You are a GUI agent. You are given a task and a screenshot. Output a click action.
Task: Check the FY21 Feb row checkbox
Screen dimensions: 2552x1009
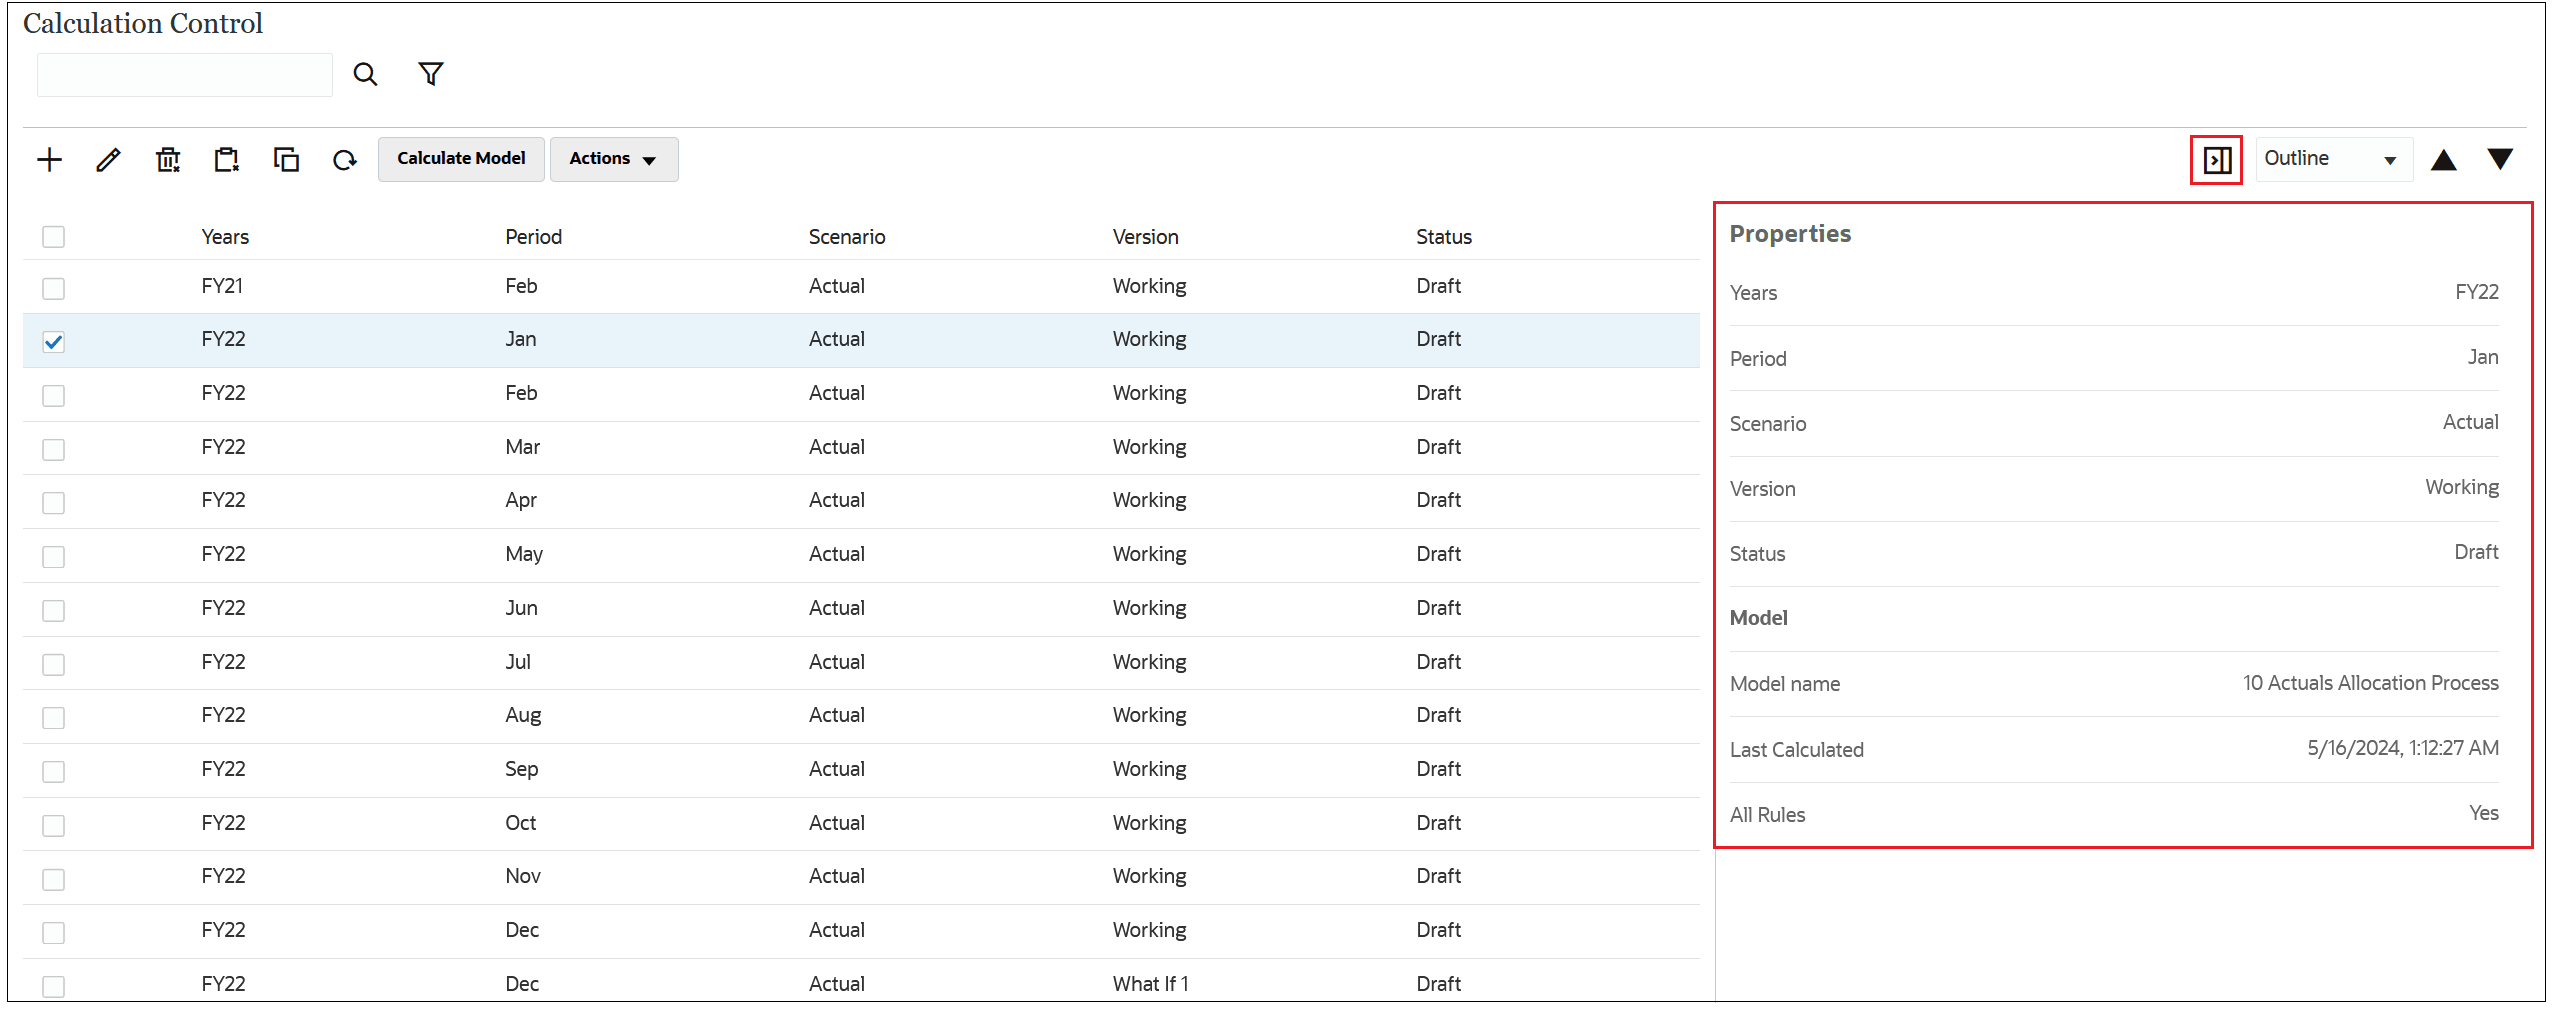point(53,288)
